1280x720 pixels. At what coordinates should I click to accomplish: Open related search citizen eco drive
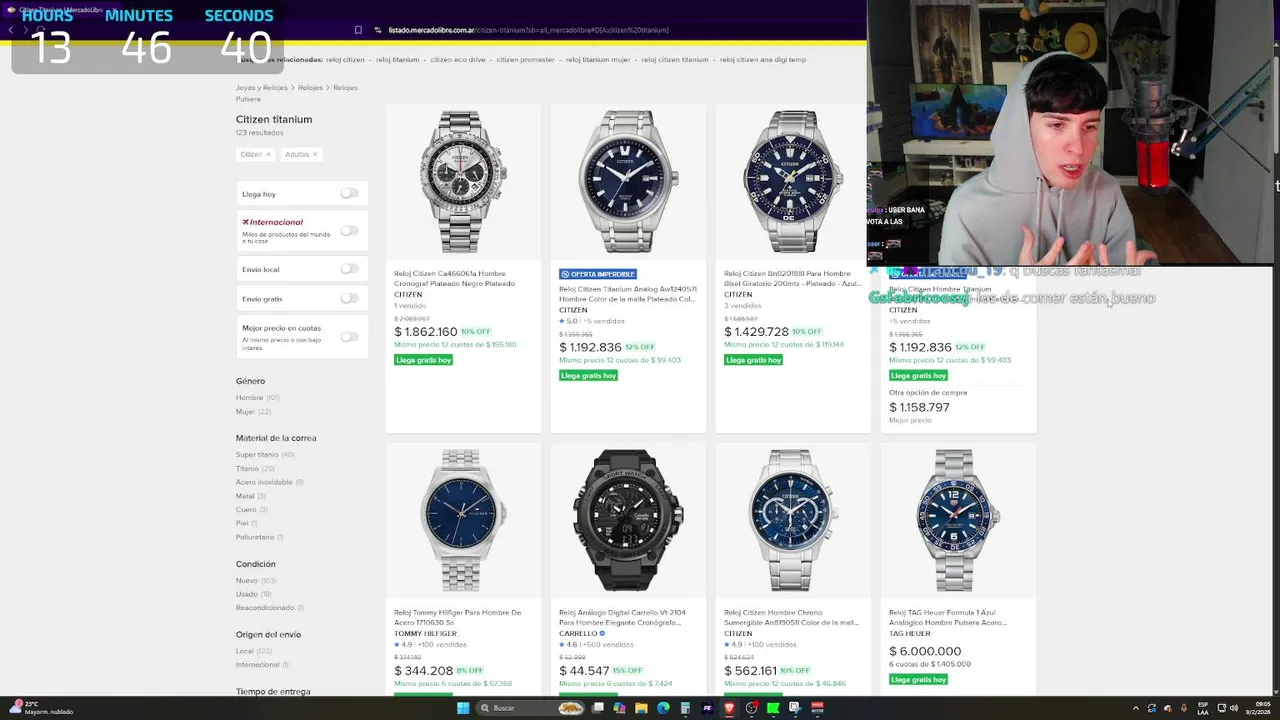[458, 59]
